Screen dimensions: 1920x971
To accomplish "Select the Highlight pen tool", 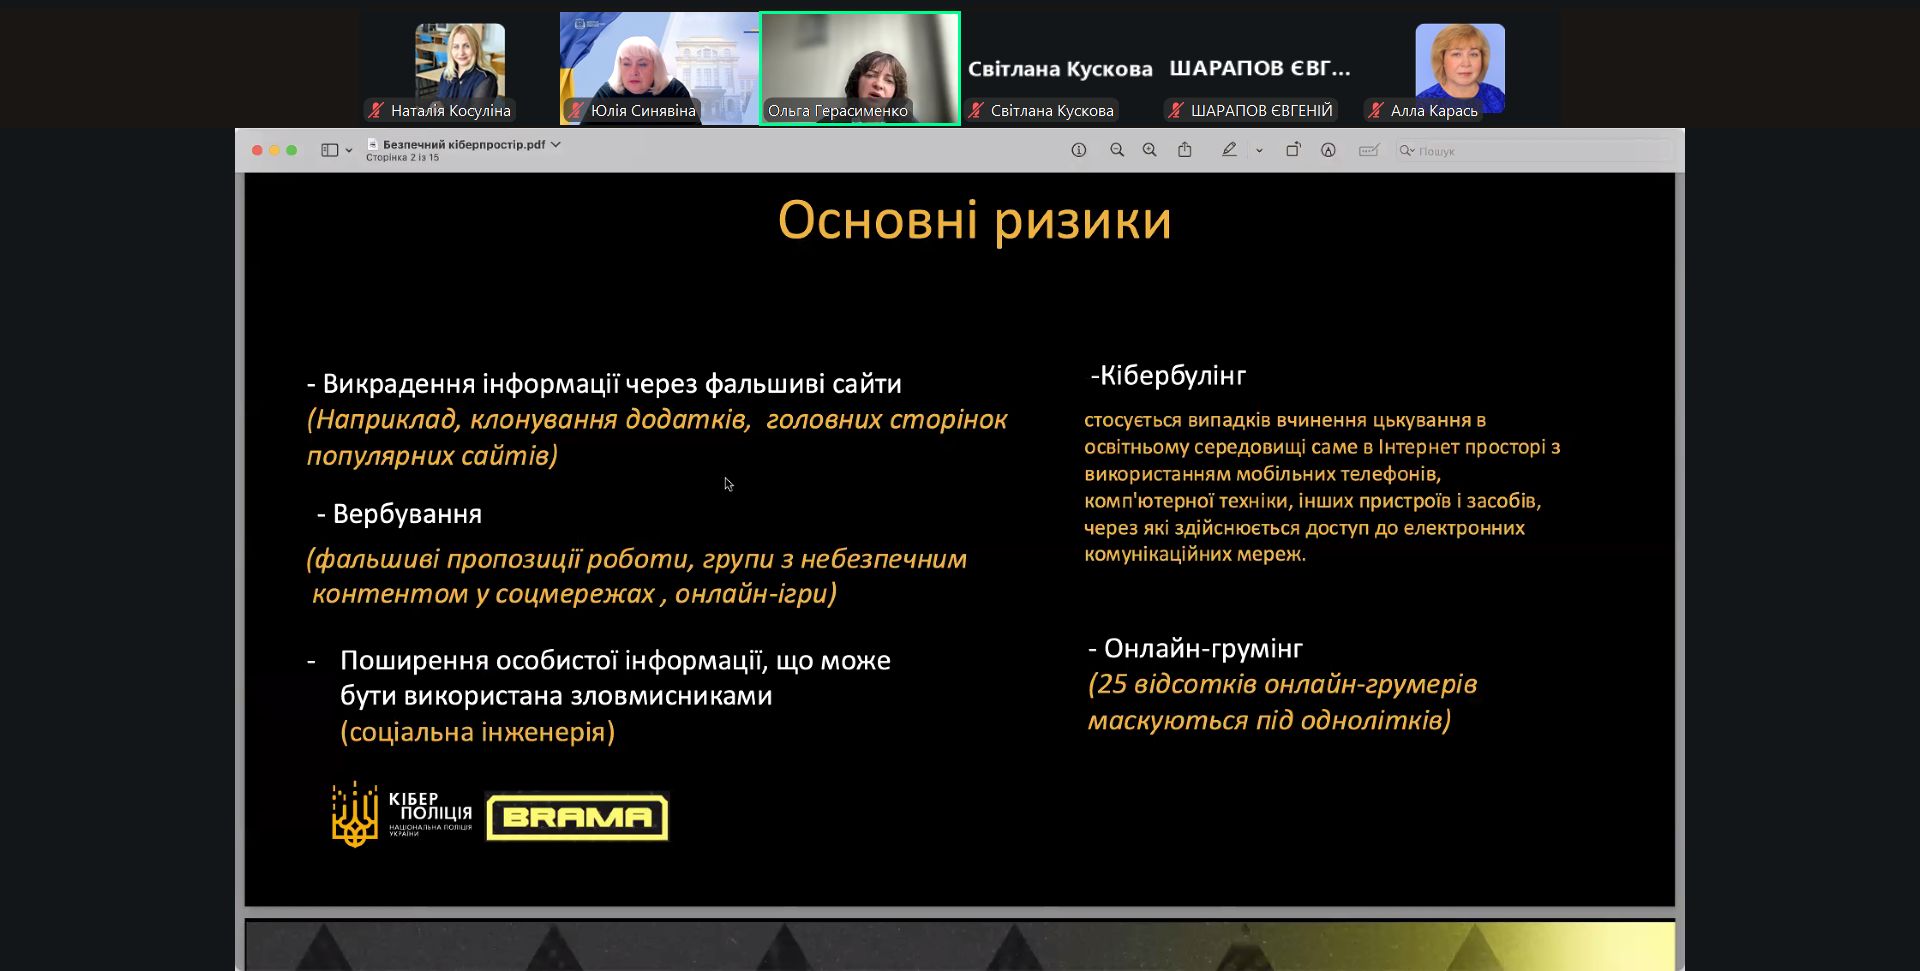I will [x=1229, y=150].
